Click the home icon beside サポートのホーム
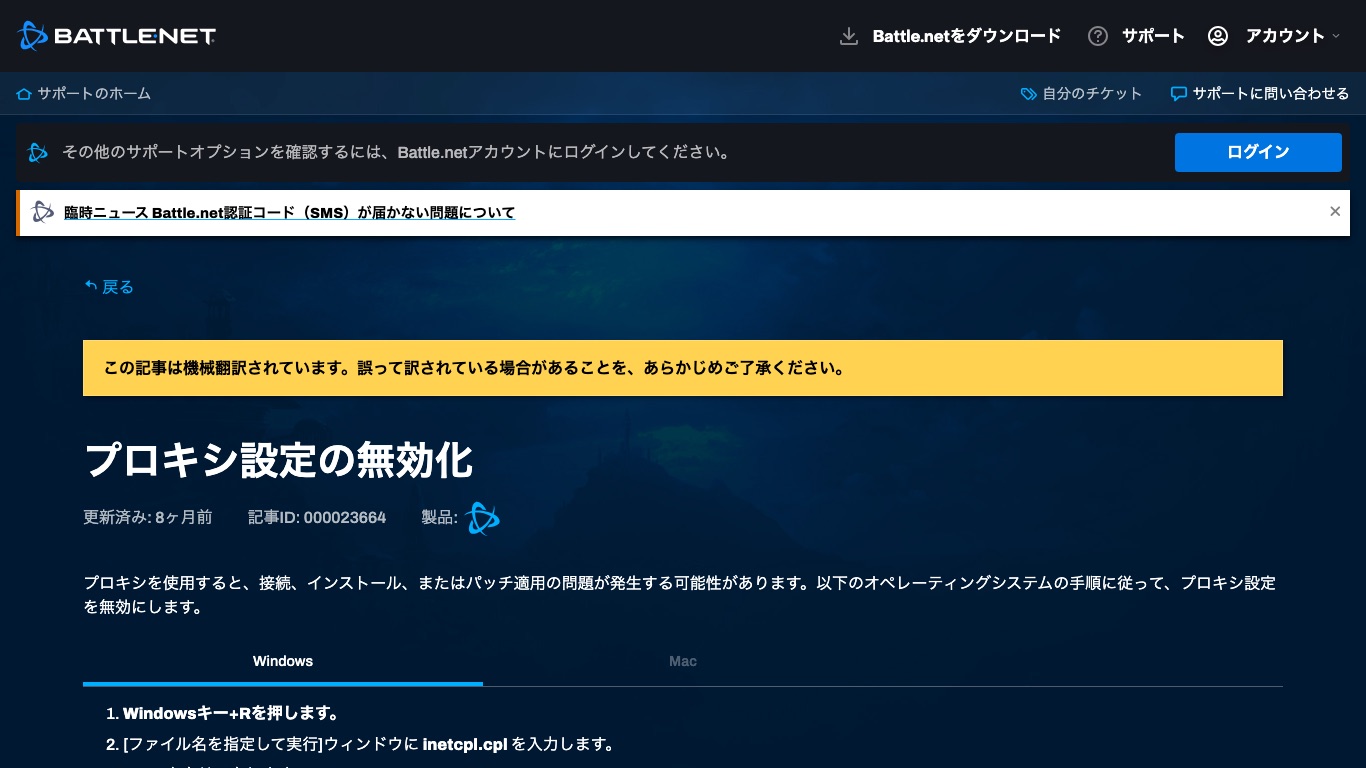The width and height of the screenshot is (1366, 768). pos(24,94)
